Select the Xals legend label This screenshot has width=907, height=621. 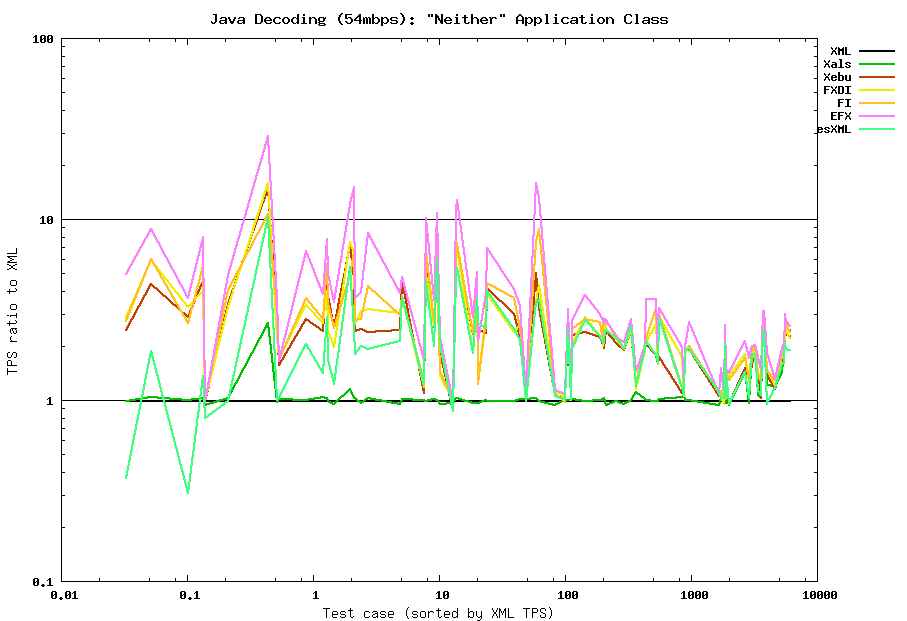837,64
